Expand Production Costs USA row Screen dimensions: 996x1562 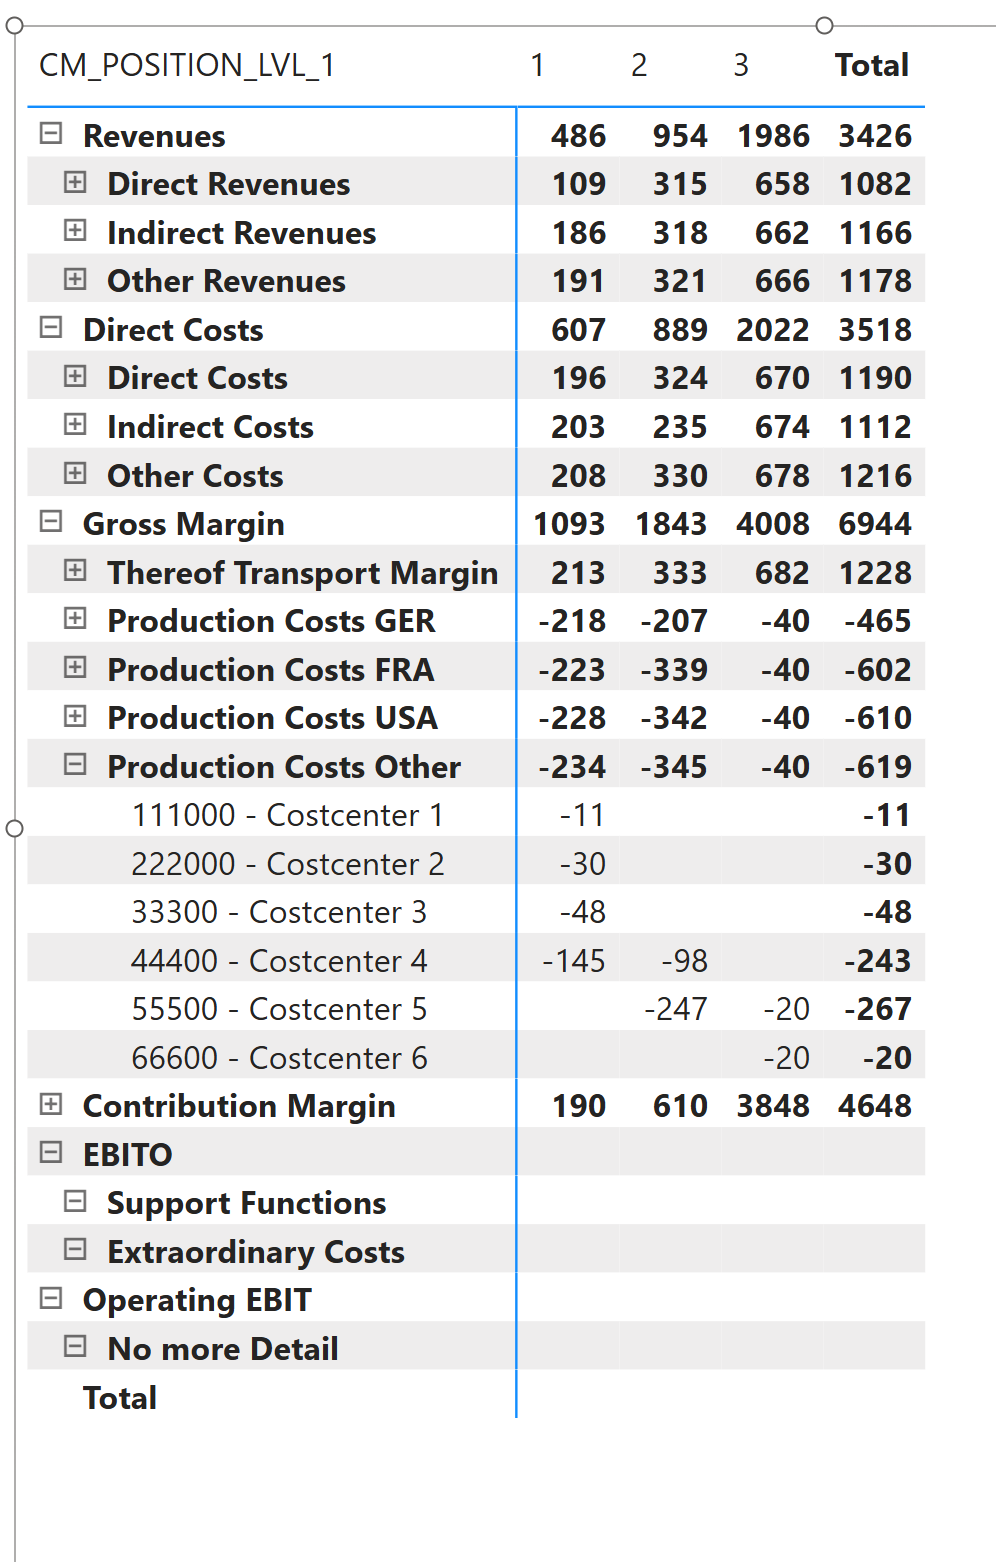tap(75, 715)
